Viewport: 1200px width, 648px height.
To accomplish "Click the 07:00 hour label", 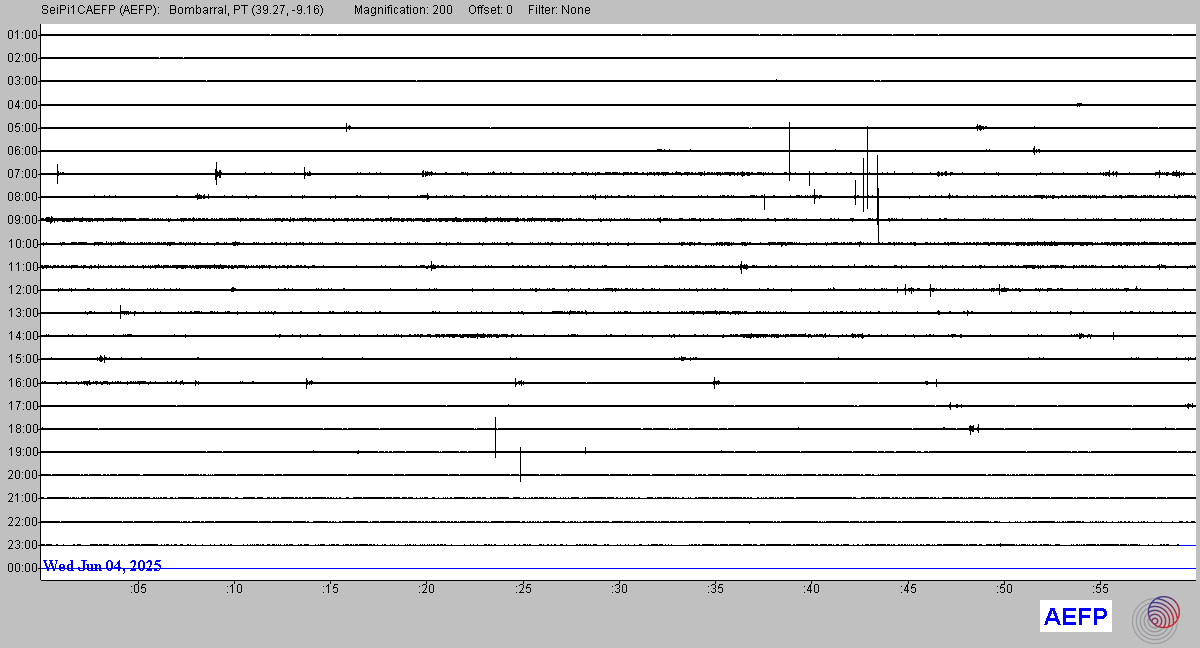I will [22, 174].
